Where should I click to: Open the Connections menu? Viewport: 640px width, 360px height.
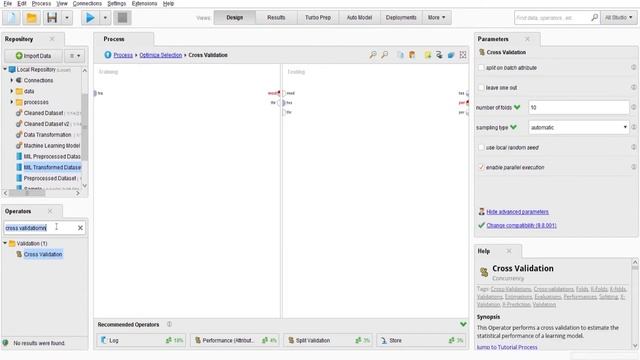pyautogui.click(x=87, y=4)
